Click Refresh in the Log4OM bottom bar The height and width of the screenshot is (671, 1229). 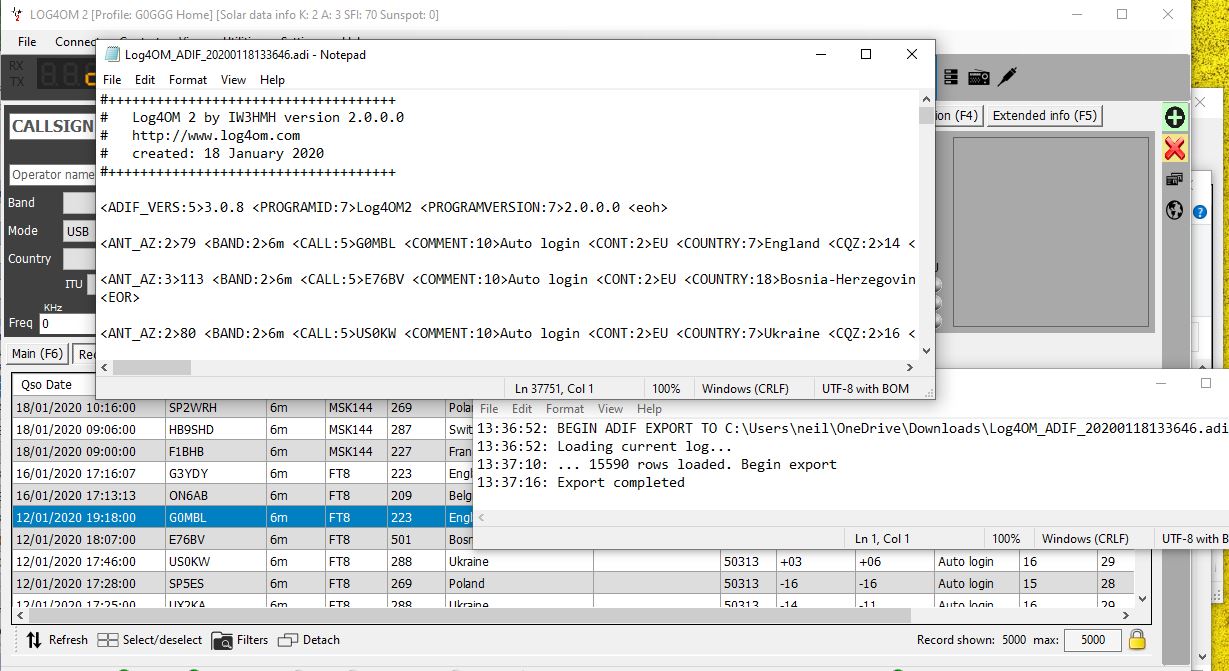(57, 640)
